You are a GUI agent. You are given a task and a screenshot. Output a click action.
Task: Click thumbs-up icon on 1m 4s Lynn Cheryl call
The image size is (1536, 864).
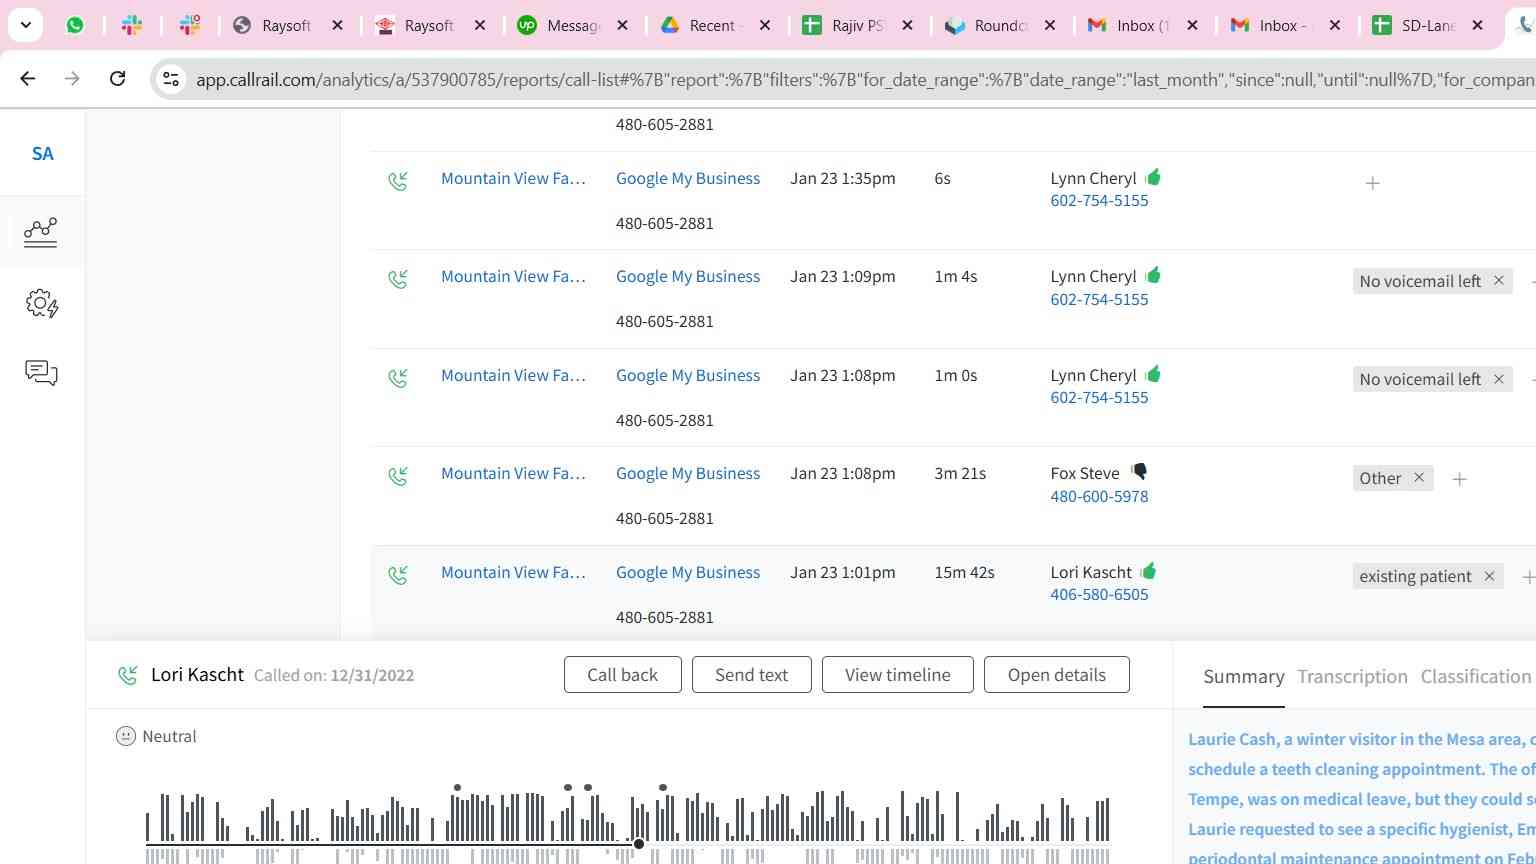(1153, 275)
